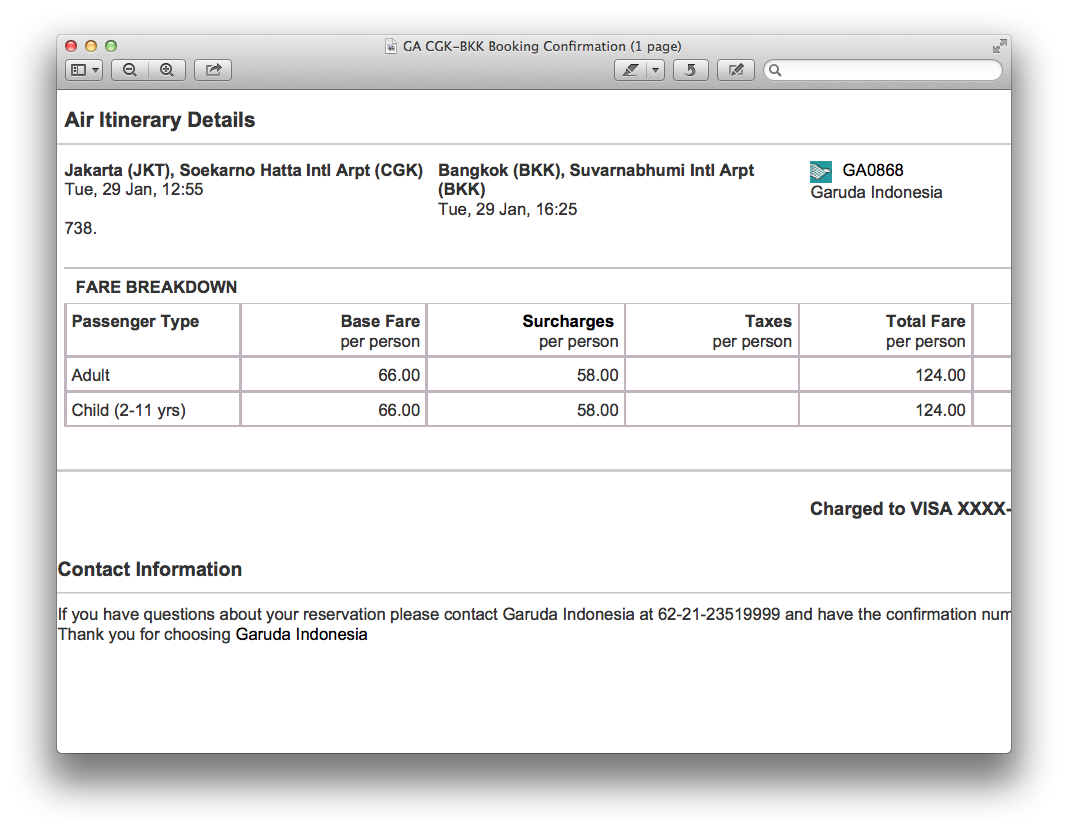The image size is (1068, 832).
Task: Click arrival time 'Tue, 29 Jan, 16:25'
Action: pos(507,209)
